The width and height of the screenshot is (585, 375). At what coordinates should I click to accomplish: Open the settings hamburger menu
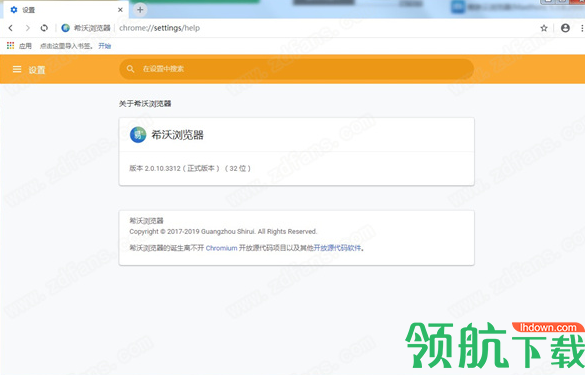17,69
